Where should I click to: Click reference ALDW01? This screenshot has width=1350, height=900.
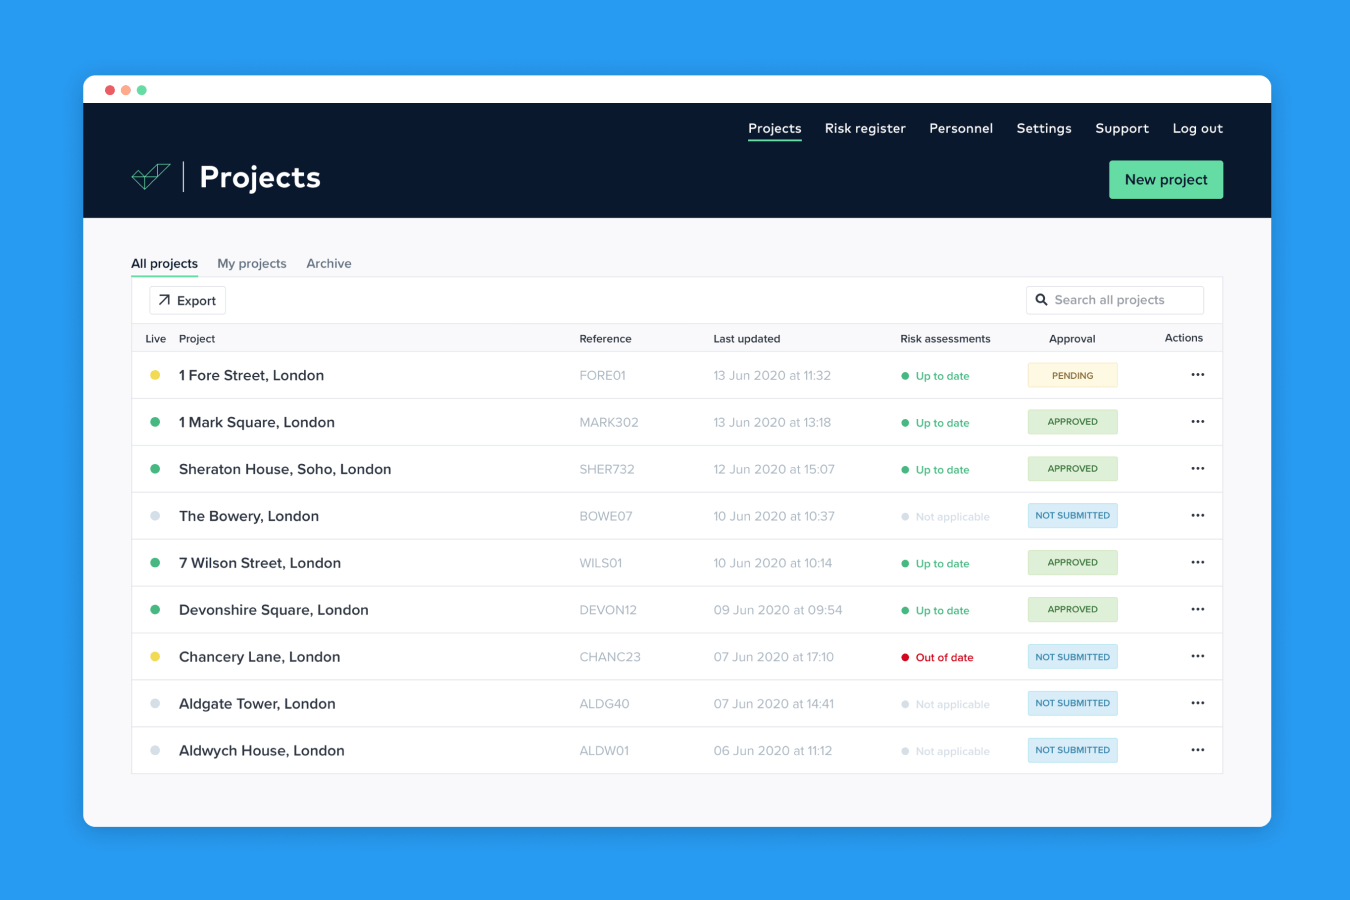click(x=605, y=751)
